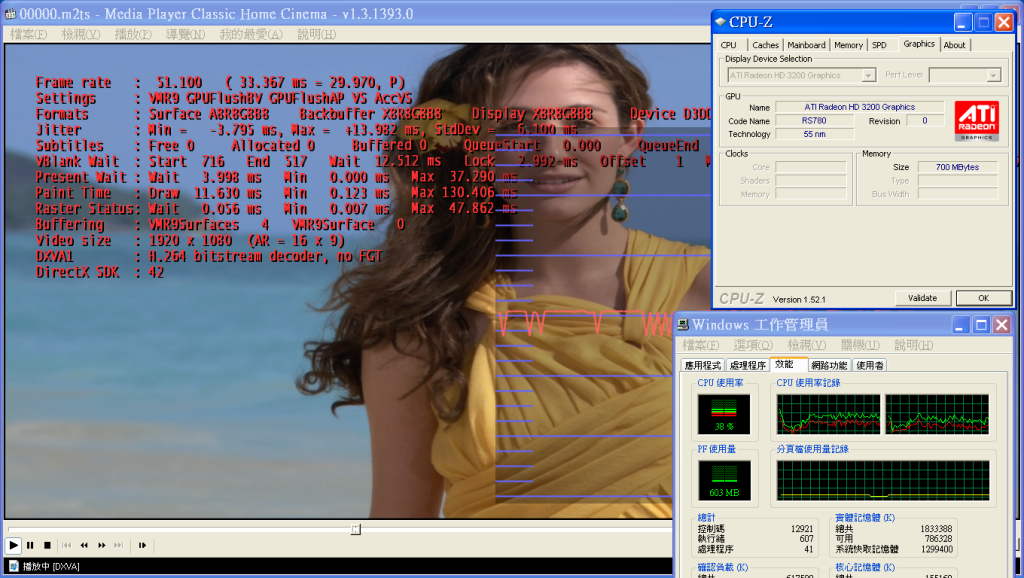The width and height of the screenshot is (1024, 578).
Task: Open the 說明(H) menu in Task Manager
Action: pyautogui.click(x=914, y=345)
